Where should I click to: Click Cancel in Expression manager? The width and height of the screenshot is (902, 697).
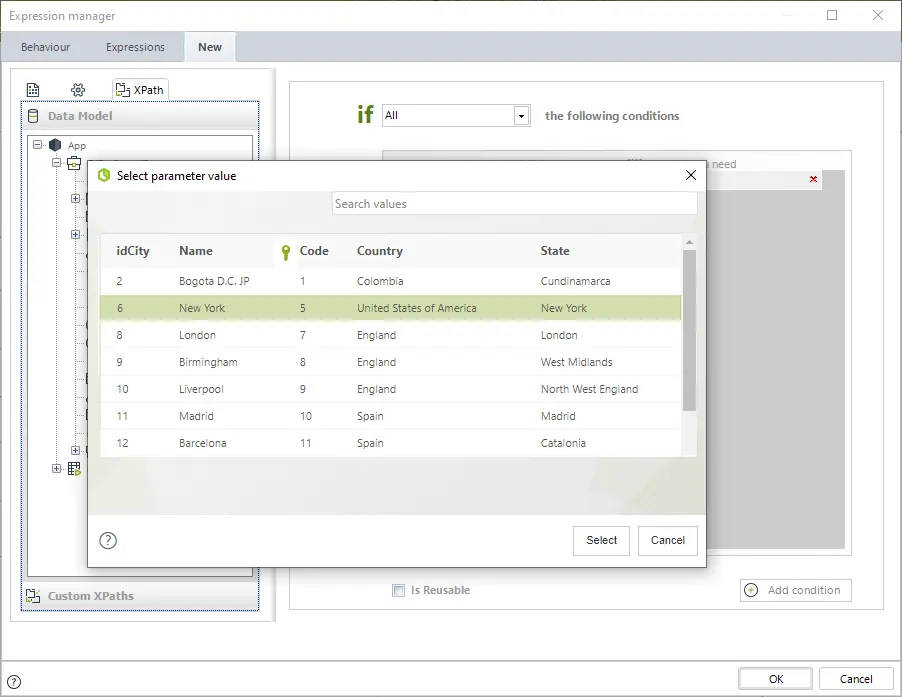pos(856,679)
